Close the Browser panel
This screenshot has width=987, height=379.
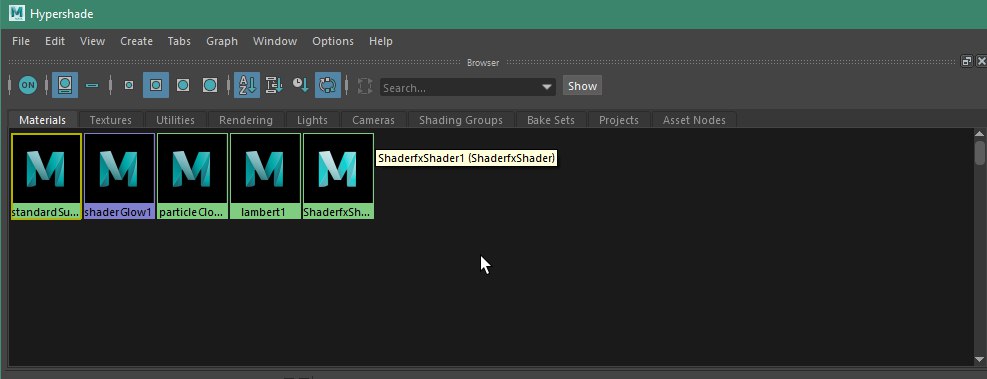coord(981,61)
